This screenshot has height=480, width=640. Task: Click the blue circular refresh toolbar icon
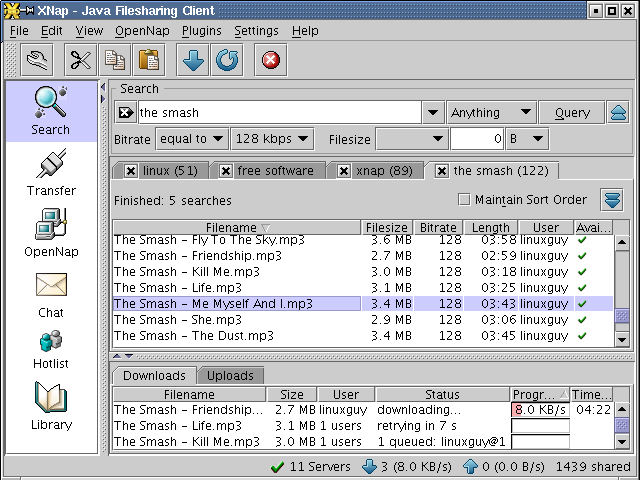click(x=227, y=60)
